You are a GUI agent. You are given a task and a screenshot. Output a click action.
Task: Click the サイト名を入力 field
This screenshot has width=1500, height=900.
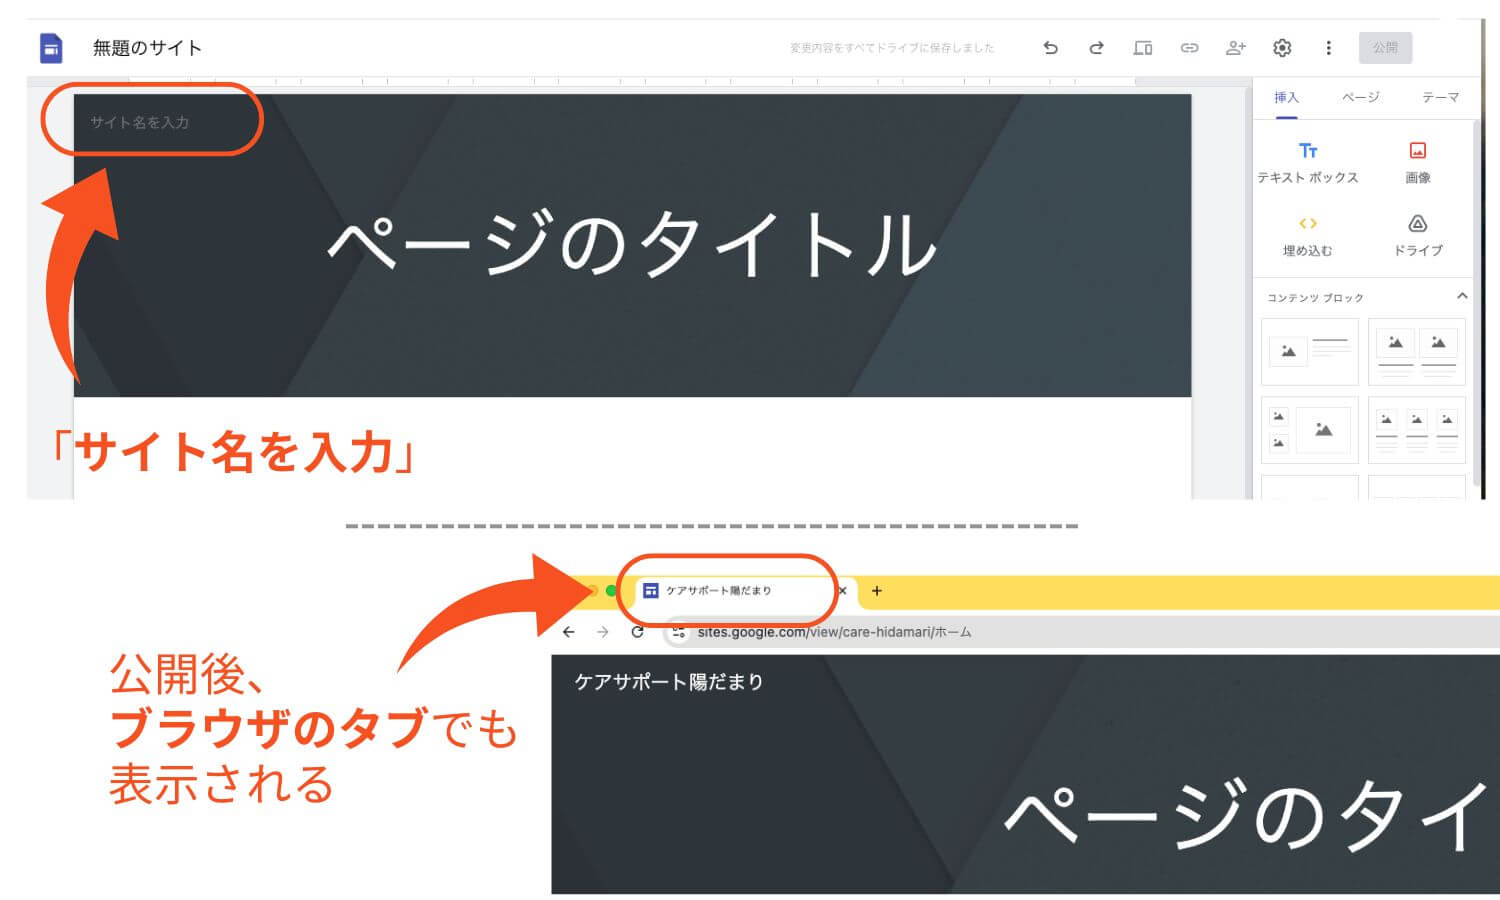point(140,122)
